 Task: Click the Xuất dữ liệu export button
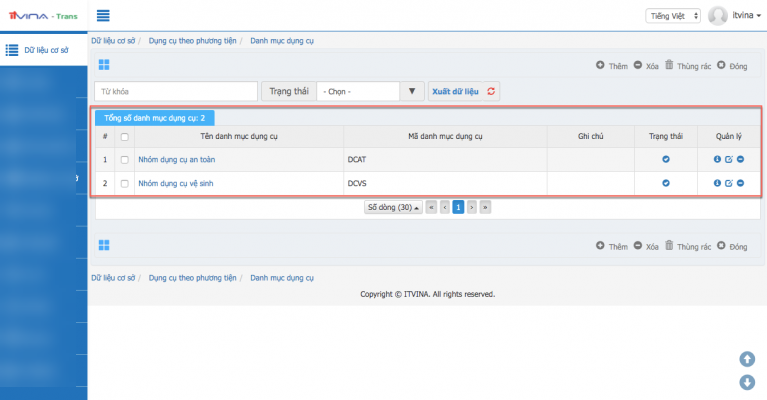pos(455,92)
